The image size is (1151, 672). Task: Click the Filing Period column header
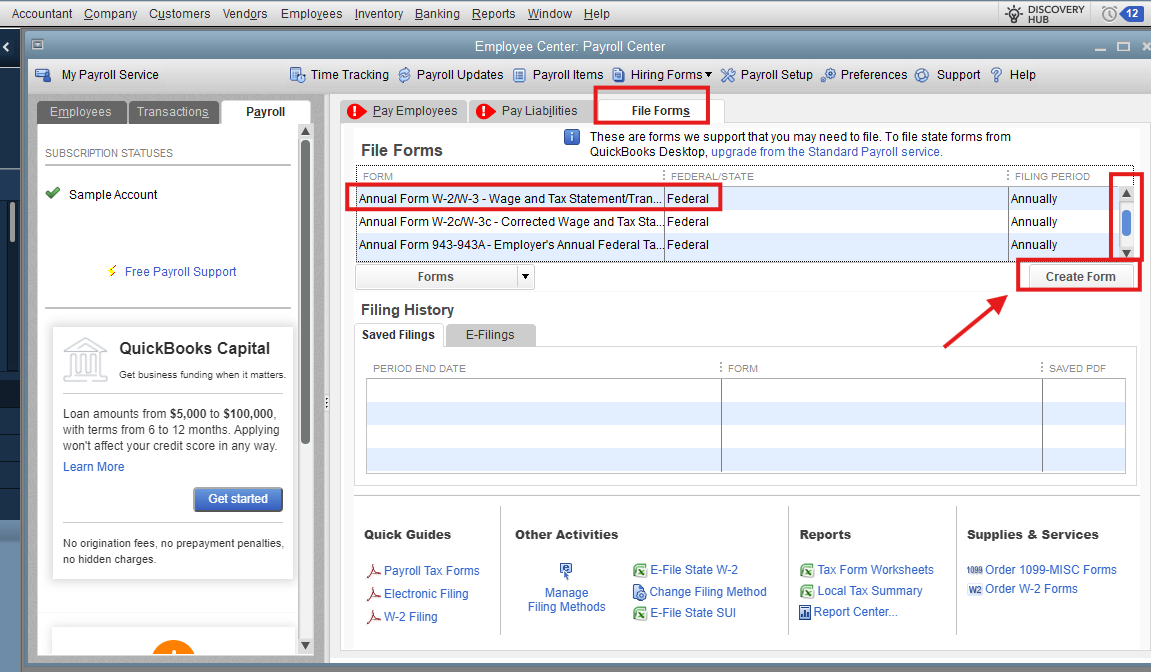tap(1052, 176)
